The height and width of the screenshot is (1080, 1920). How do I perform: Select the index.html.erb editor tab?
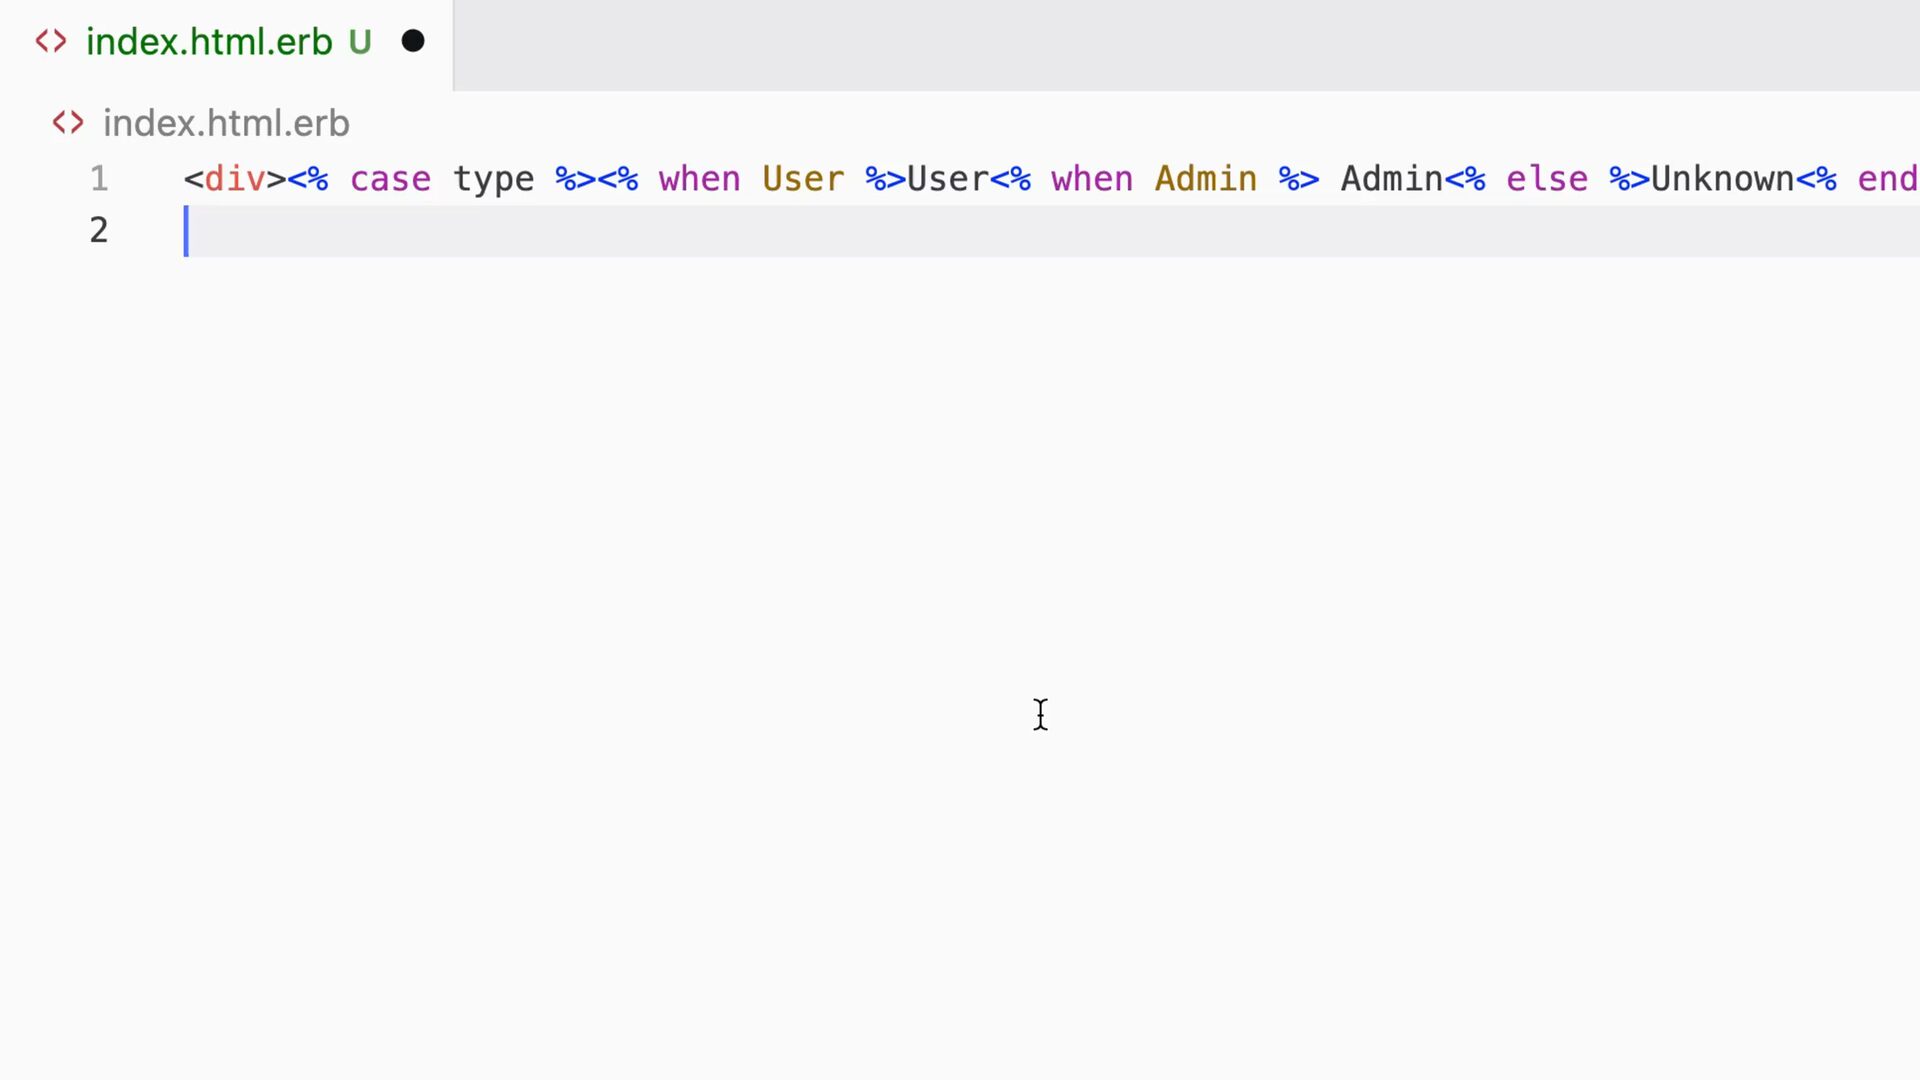tap(209, 42)
